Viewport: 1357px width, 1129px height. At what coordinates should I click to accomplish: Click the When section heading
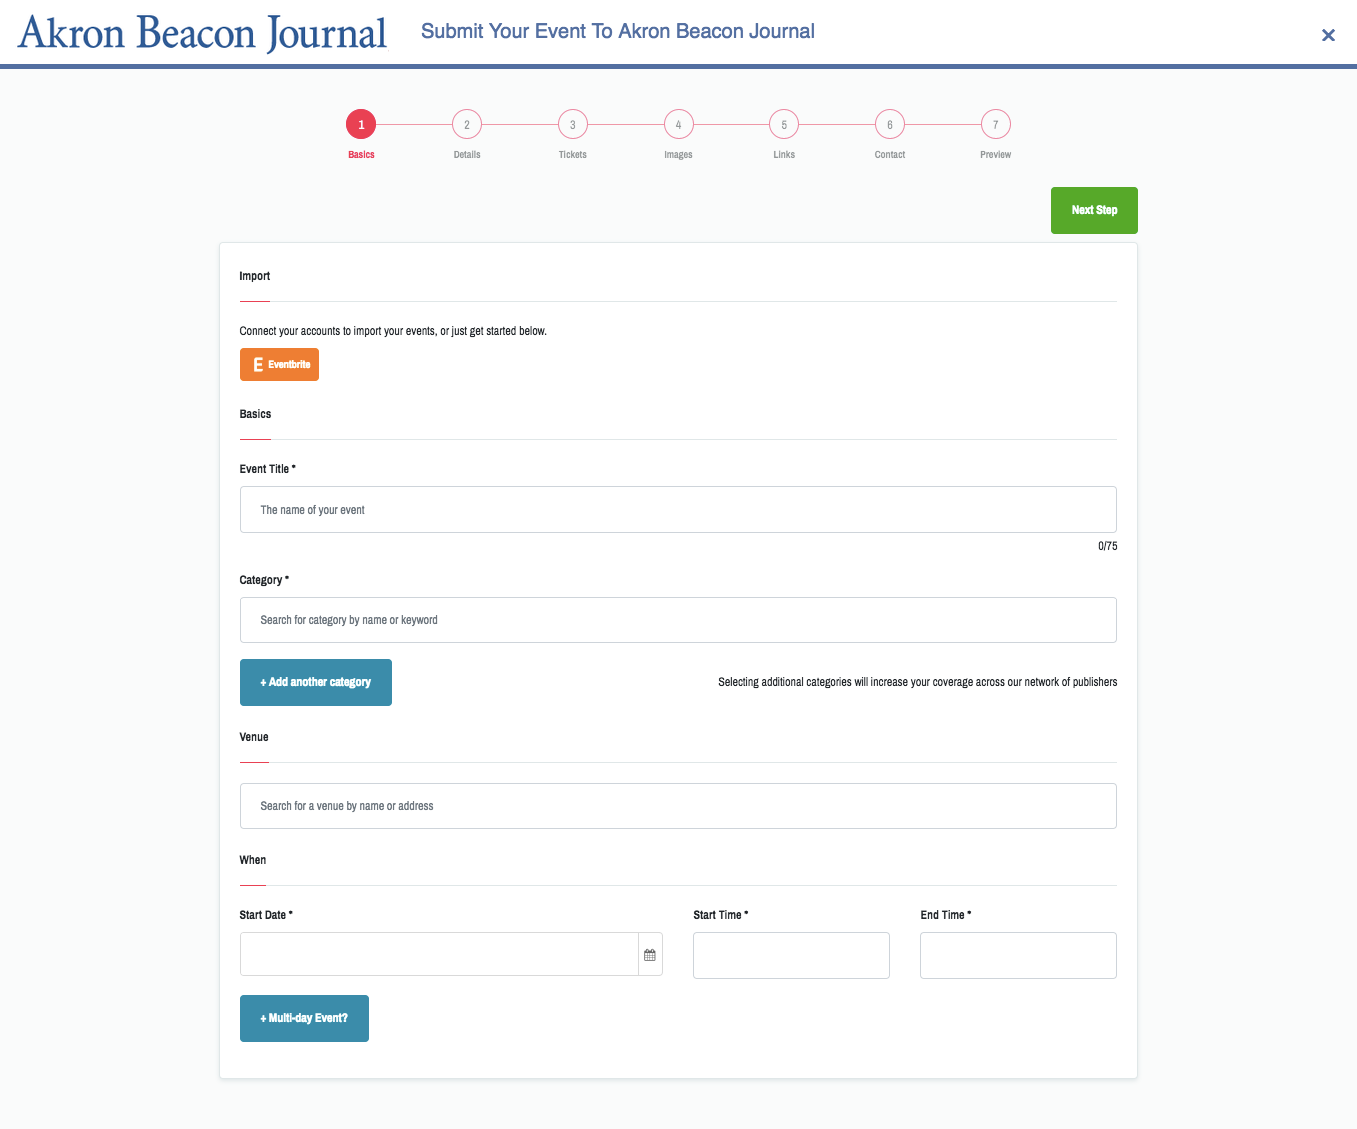pyautogui.click(x=253, y=860)
